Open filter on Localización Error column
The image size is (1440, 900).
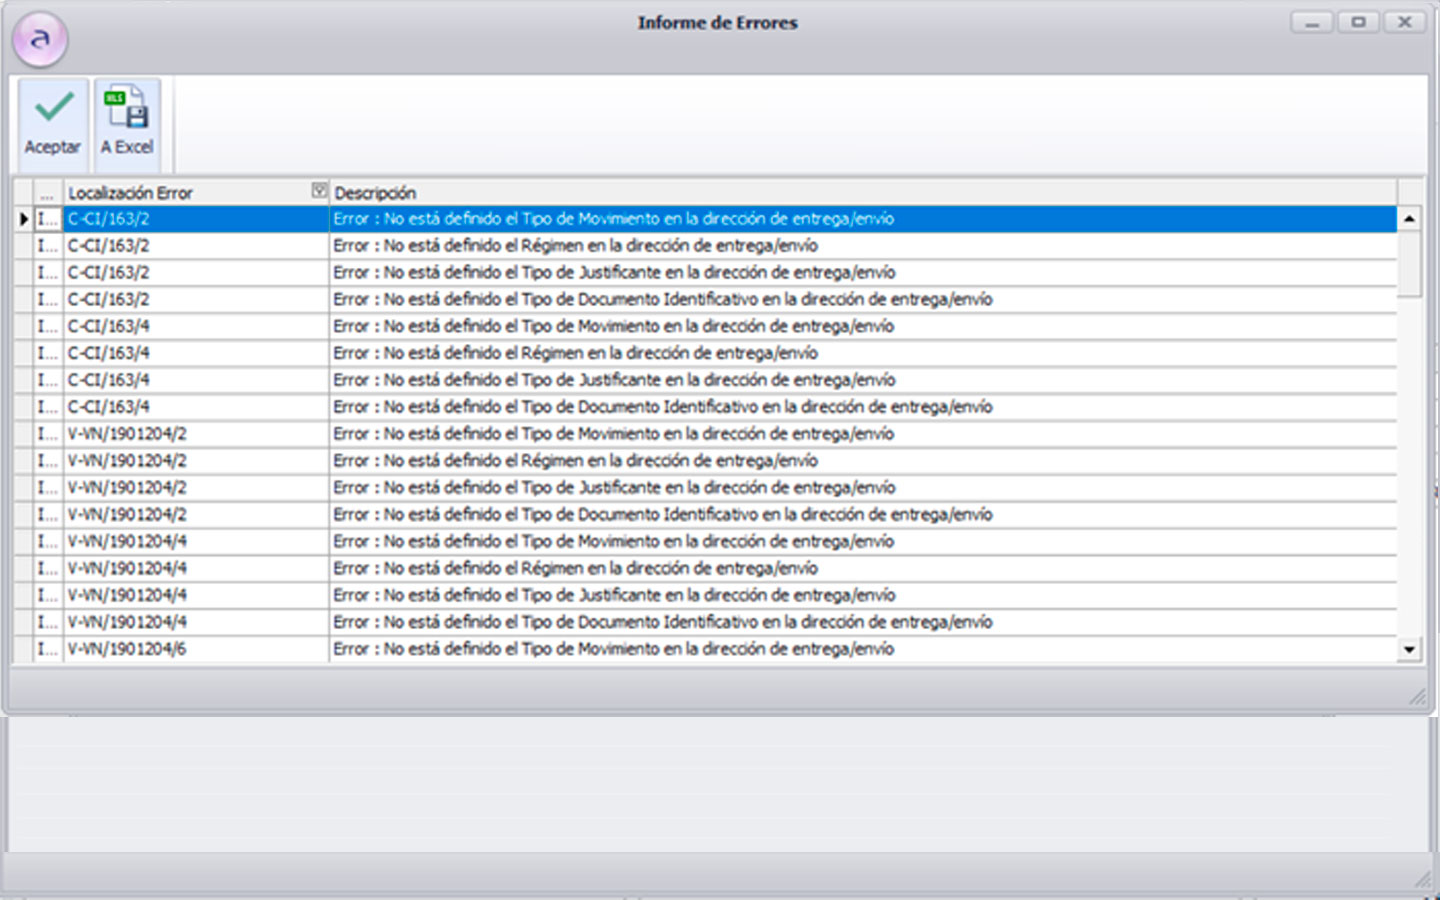[319, 190]
